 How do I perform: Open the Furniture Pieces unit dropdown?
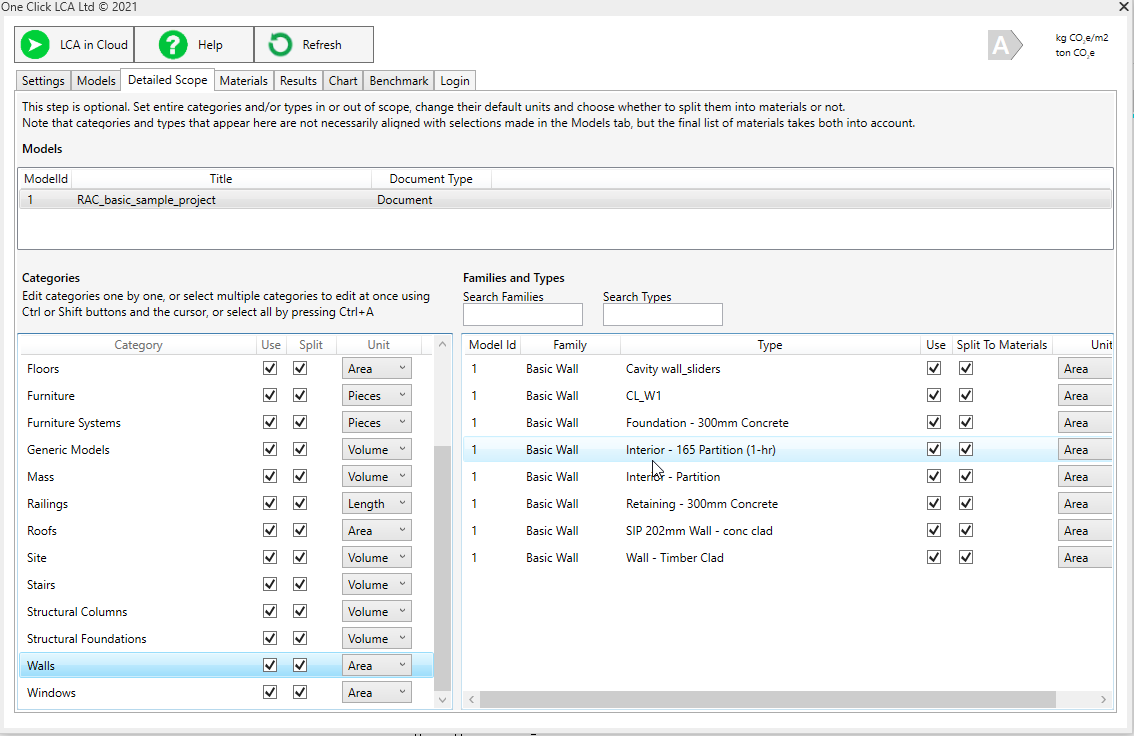pyautogui.click(x=377, y=396)
